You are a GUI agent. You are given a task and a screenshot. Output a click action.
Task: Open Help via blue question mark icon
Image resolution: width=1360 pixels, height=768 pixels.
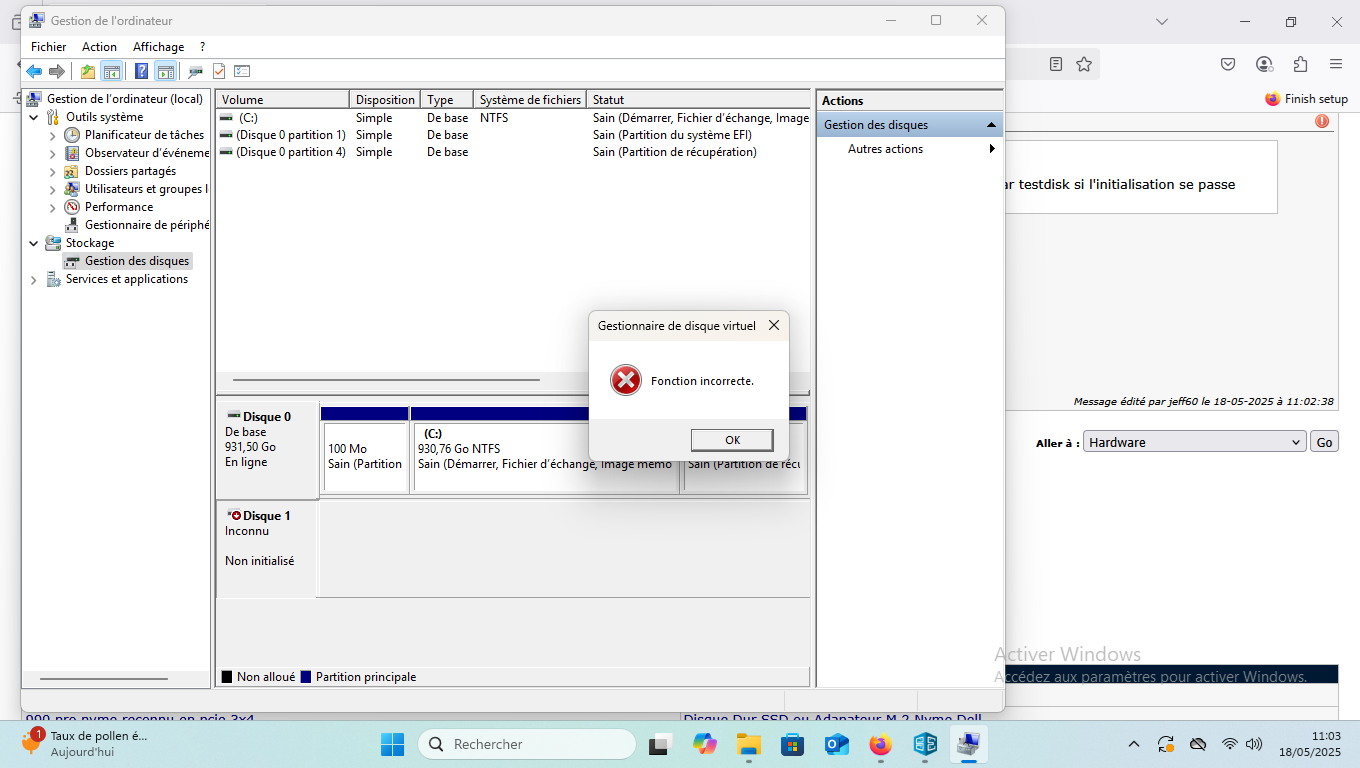pyautogui.click(x=141, y=71)
